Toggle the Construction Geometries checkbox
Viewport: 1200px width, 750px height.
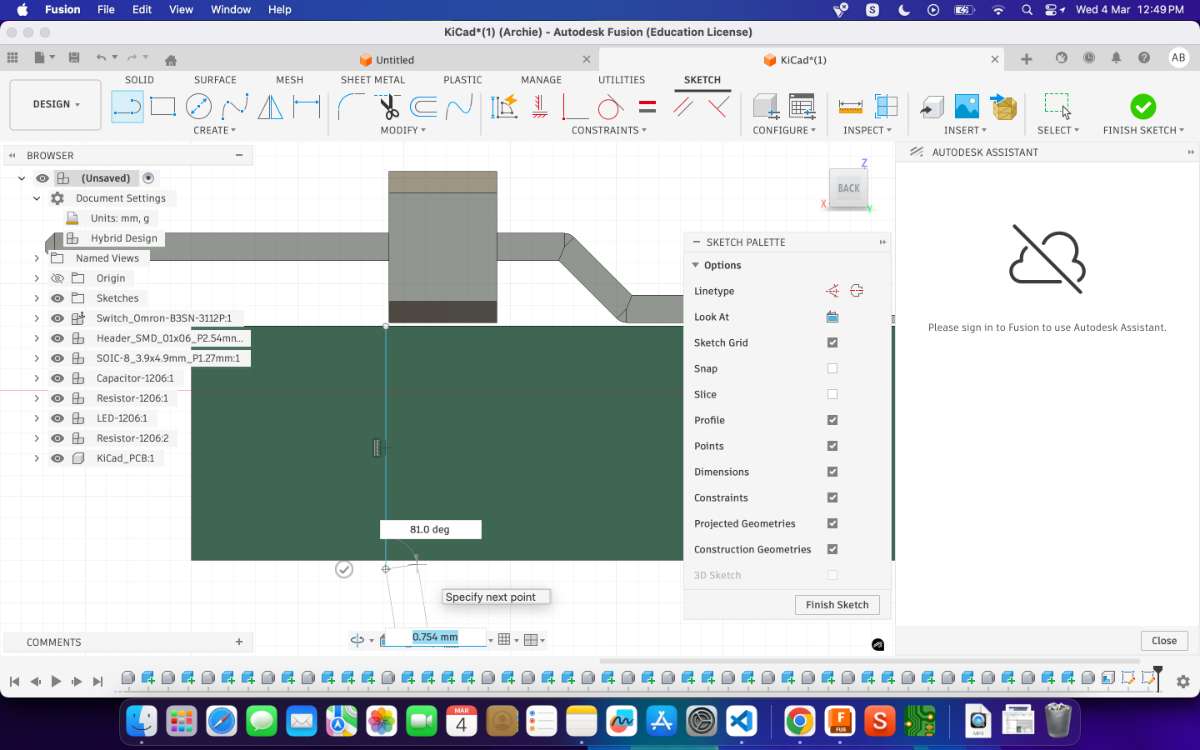pos(833,549)
